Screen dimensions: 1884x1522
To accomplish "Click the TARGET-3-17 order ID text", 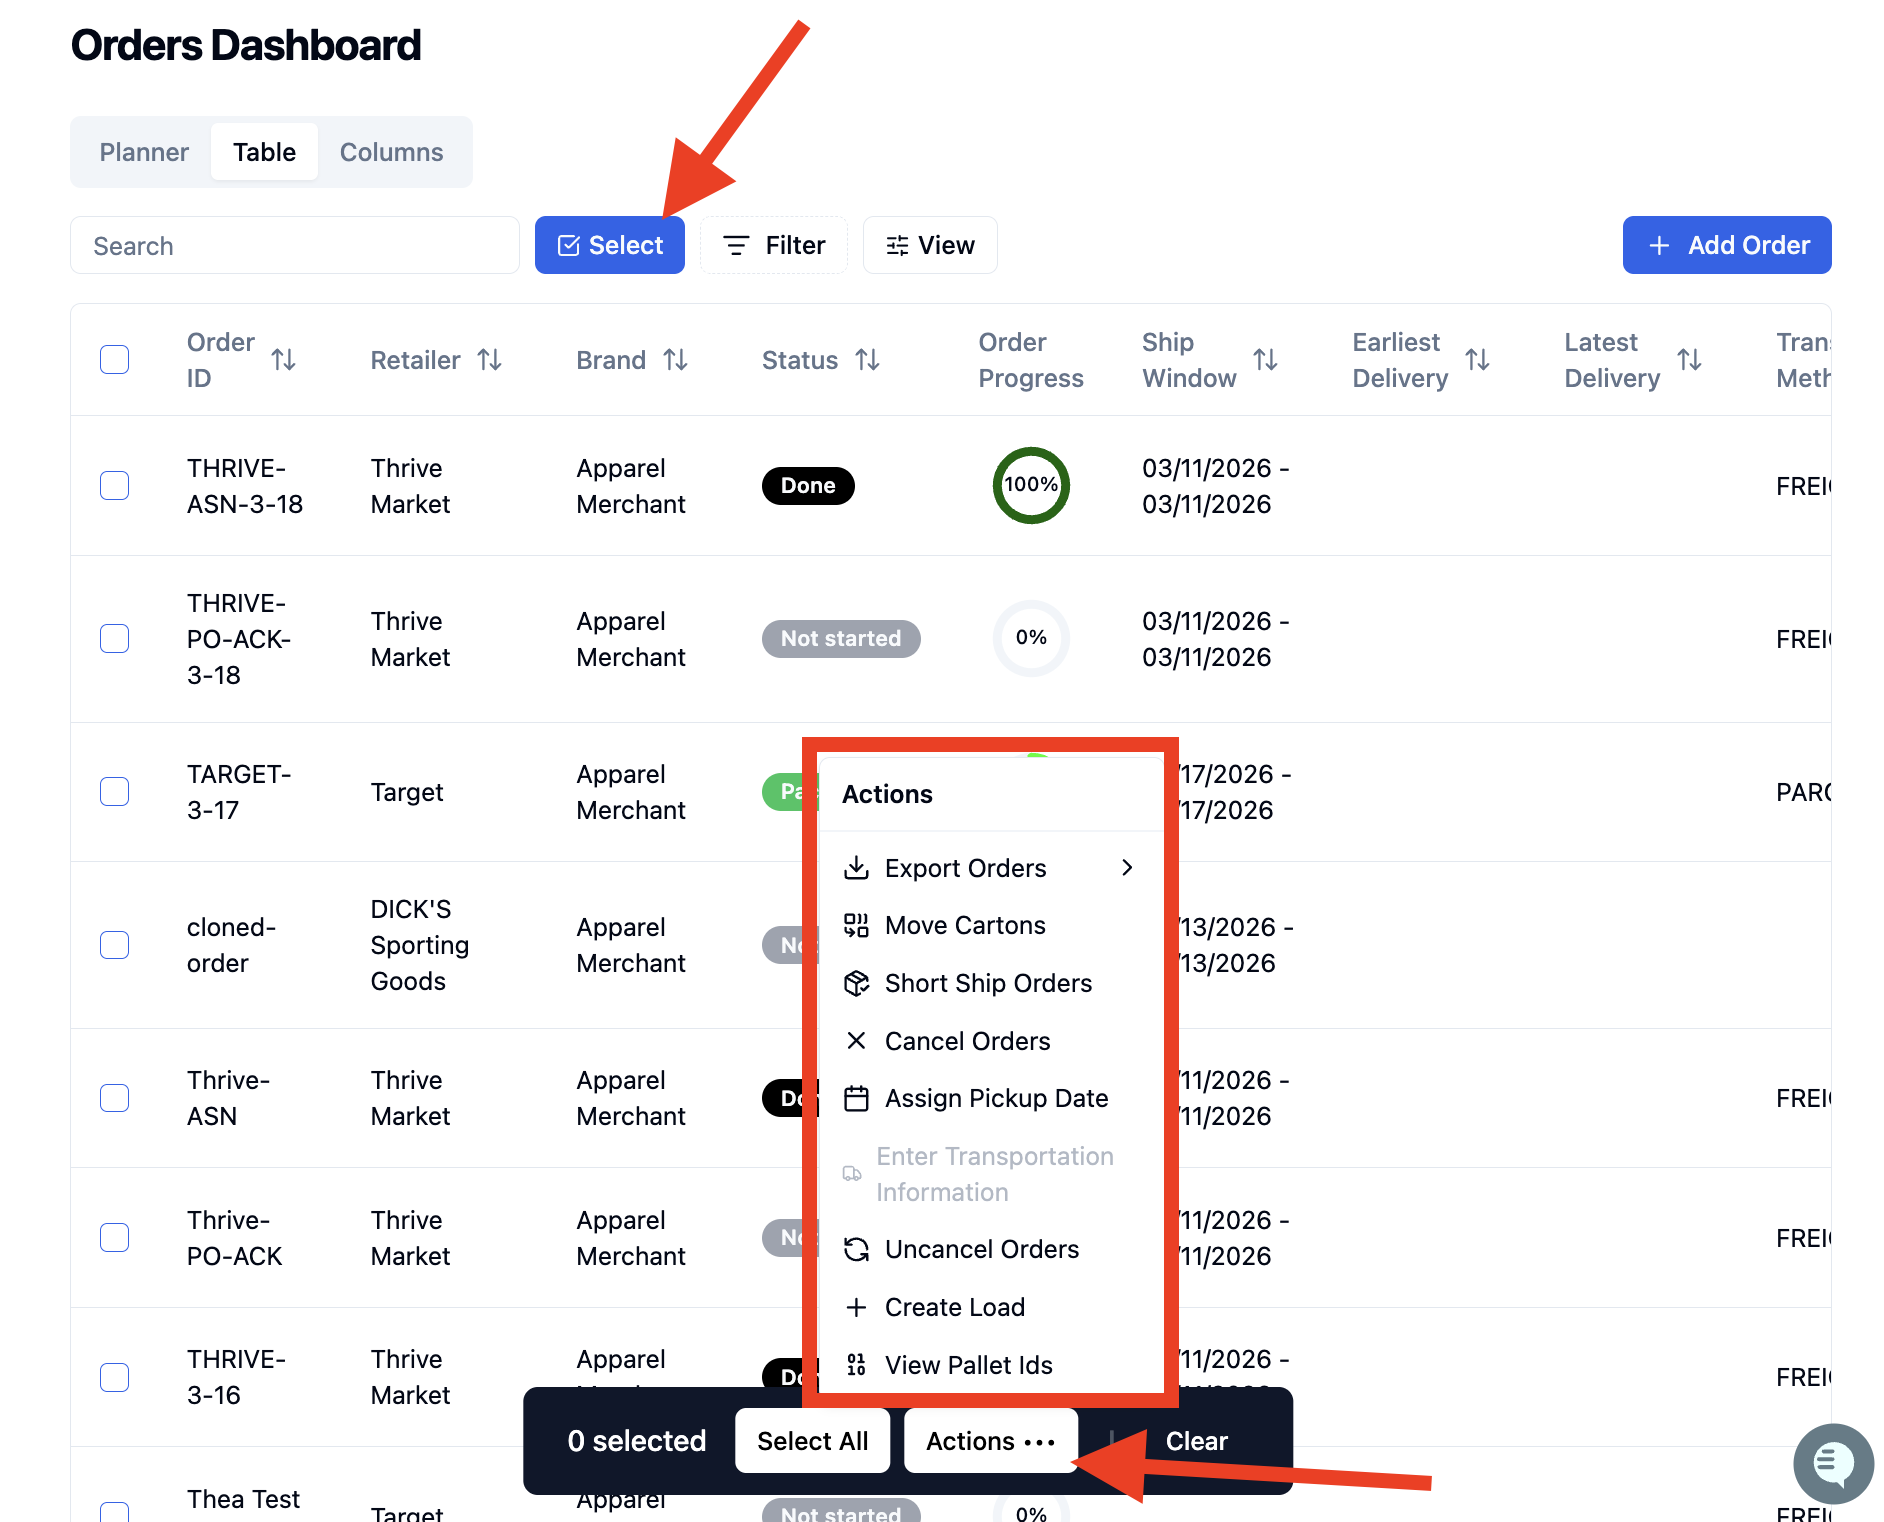I will pyautogui.click(x=239, y=792).
